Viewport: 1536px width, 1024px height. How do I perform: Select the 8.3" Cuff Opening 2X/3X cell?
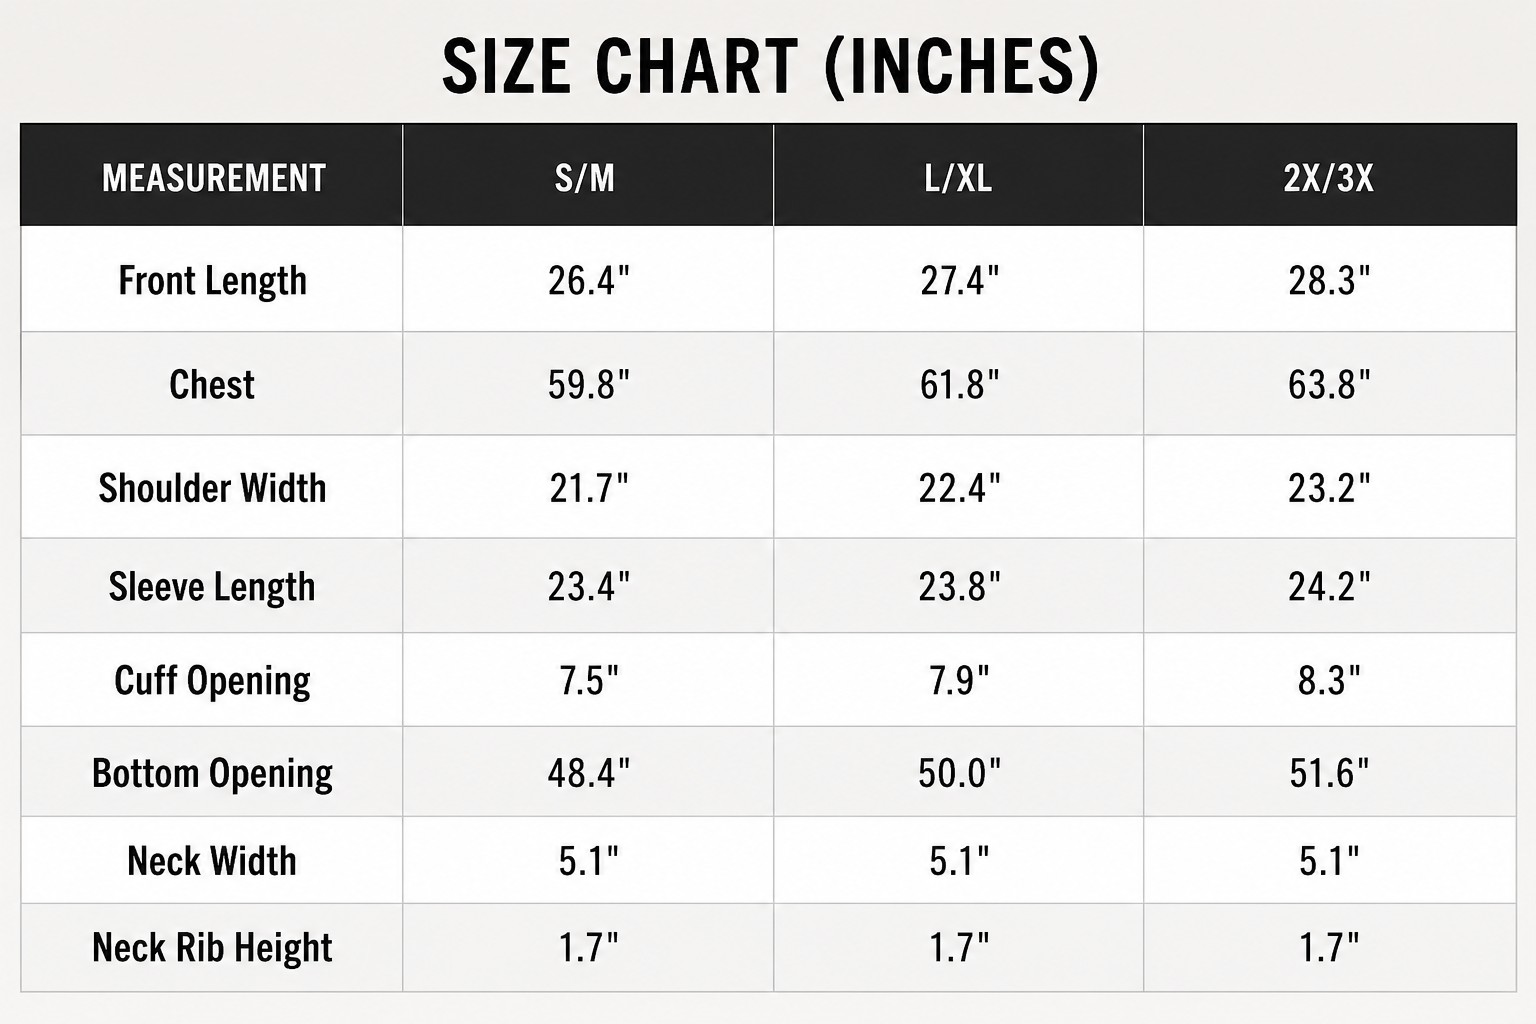pyautogui.click(x=1329, y=681)
